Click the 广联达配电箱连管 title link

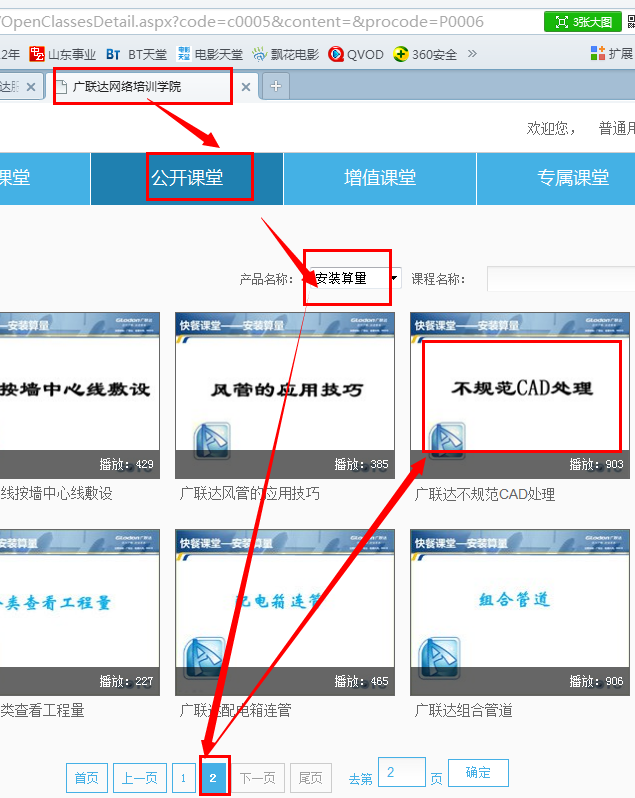point(236,710)
